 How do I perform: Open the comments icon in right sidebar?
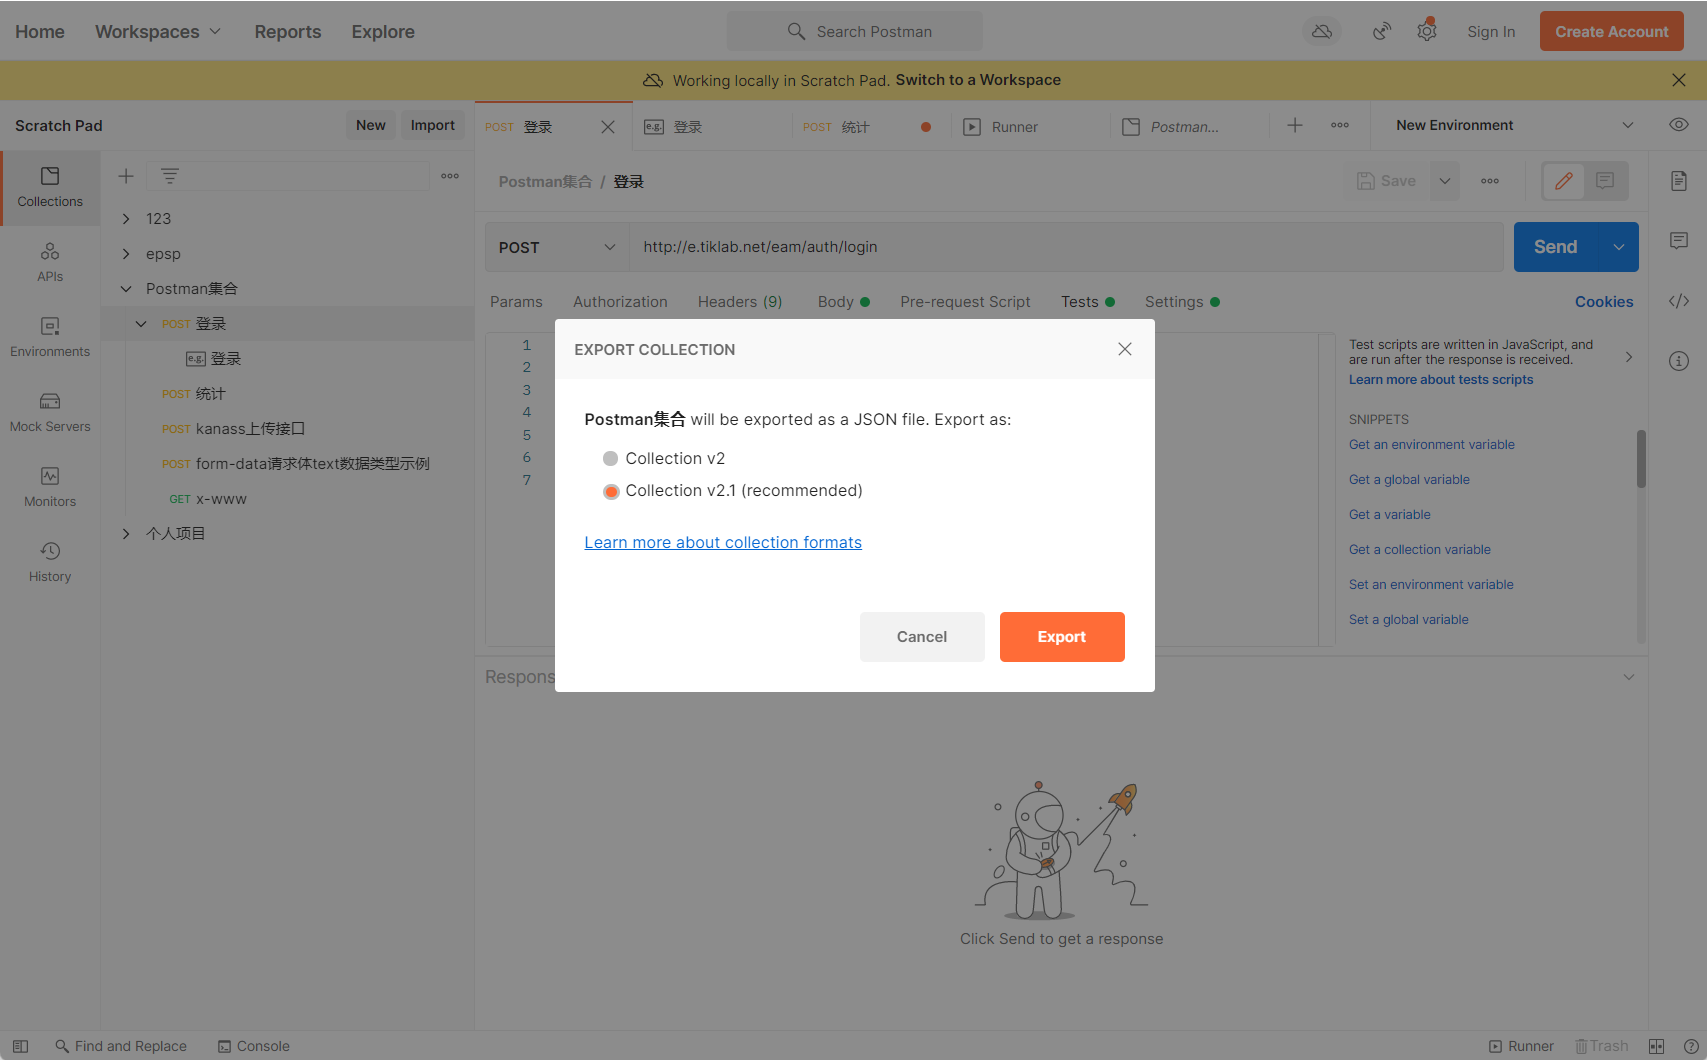click(1679, 241)
